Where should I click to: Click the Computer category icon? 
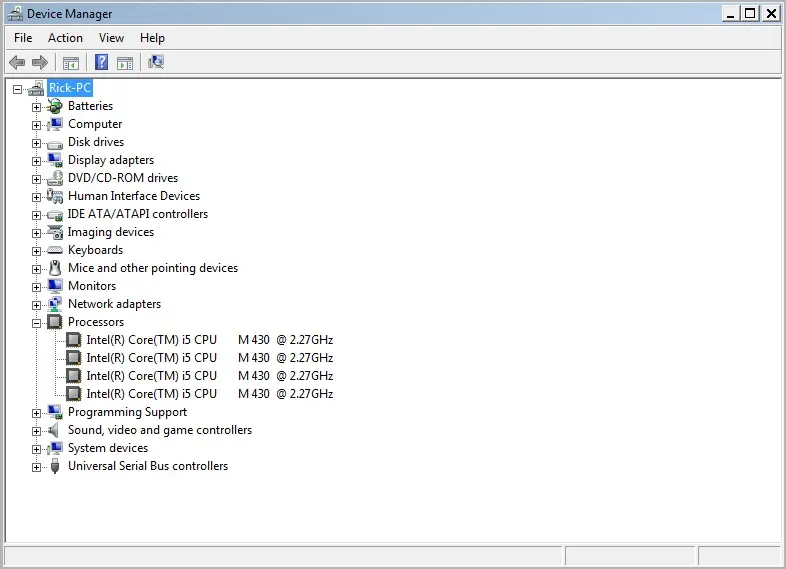click(x=55, y=124)
